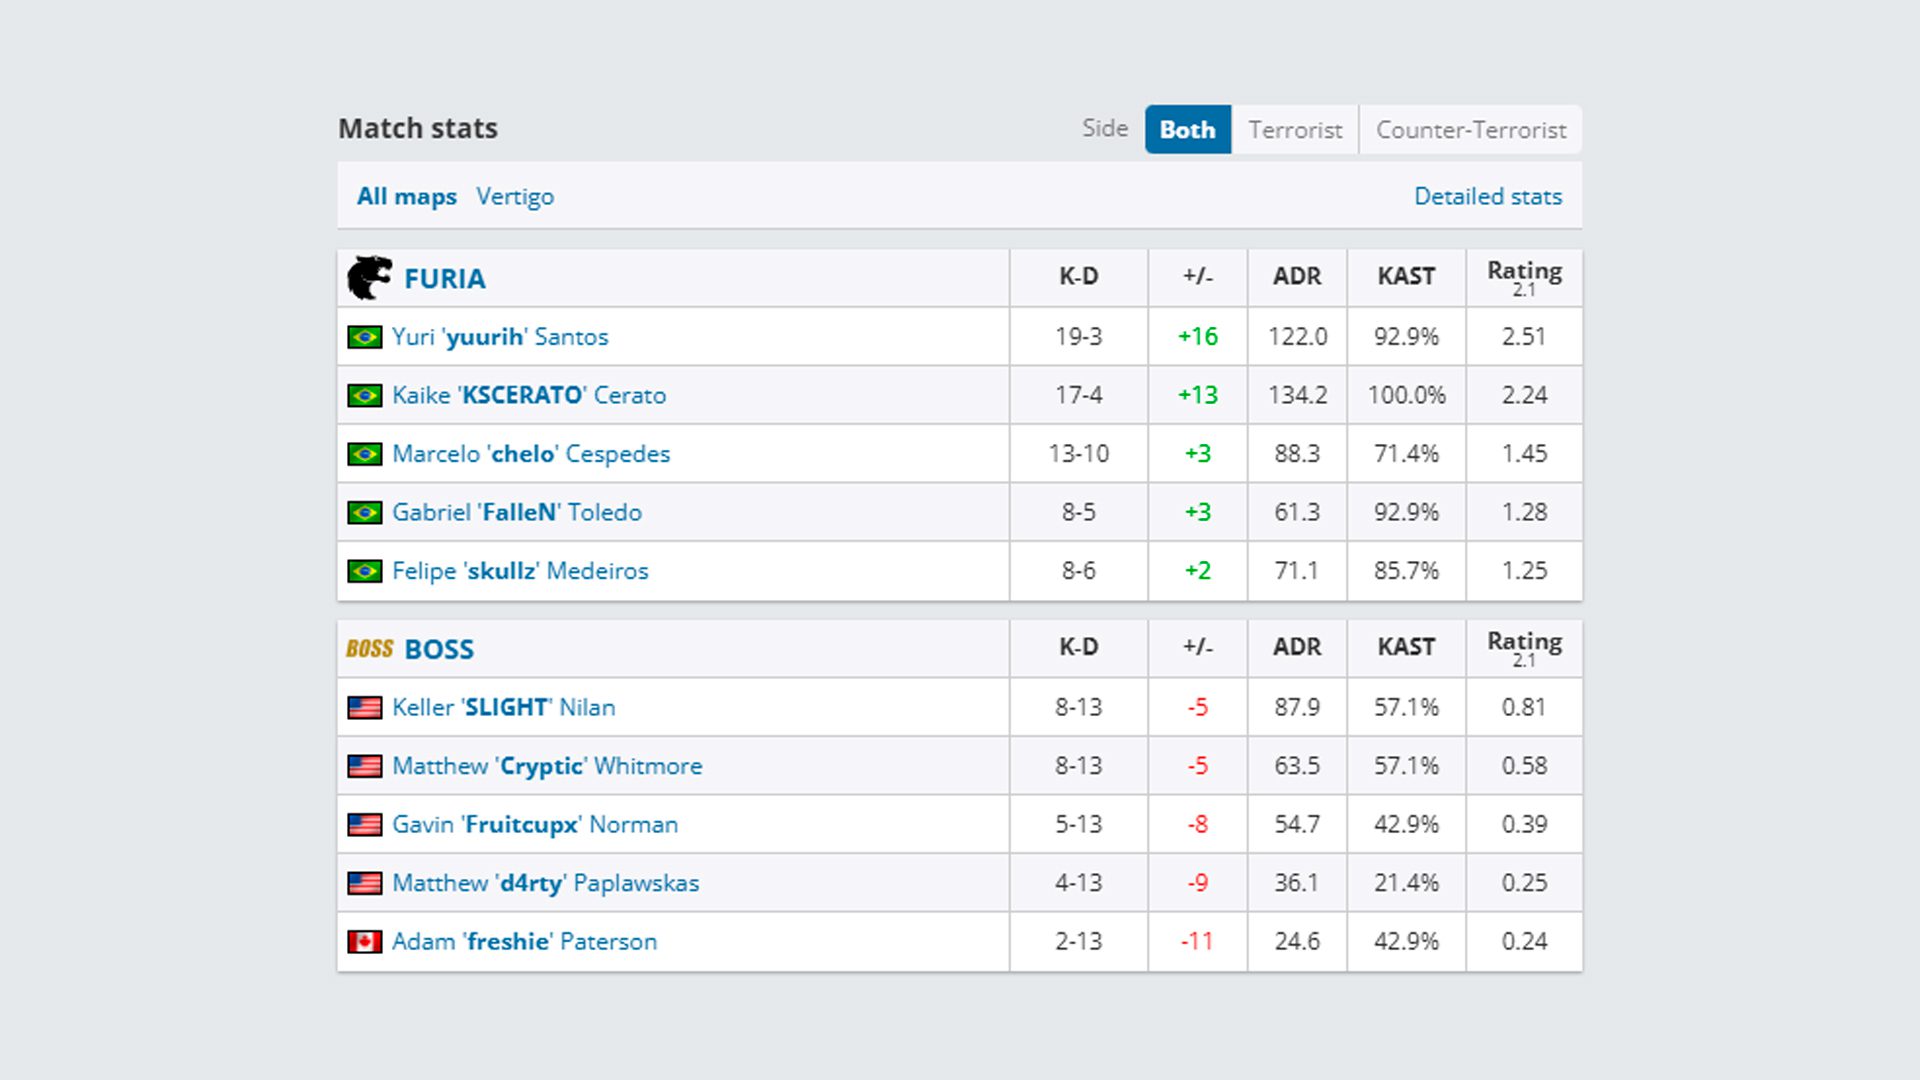Open the FURIA team page link
The height and width of the screenshot is (1080, 1920).
(445, 278)
